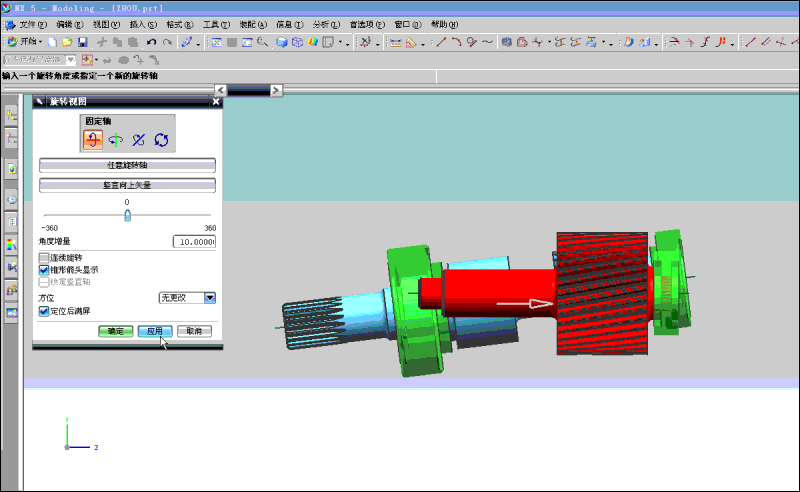Click the Undo arrow in the toolbar
Viewport: 800px width, 492px height.
click(x=151, y=42)
